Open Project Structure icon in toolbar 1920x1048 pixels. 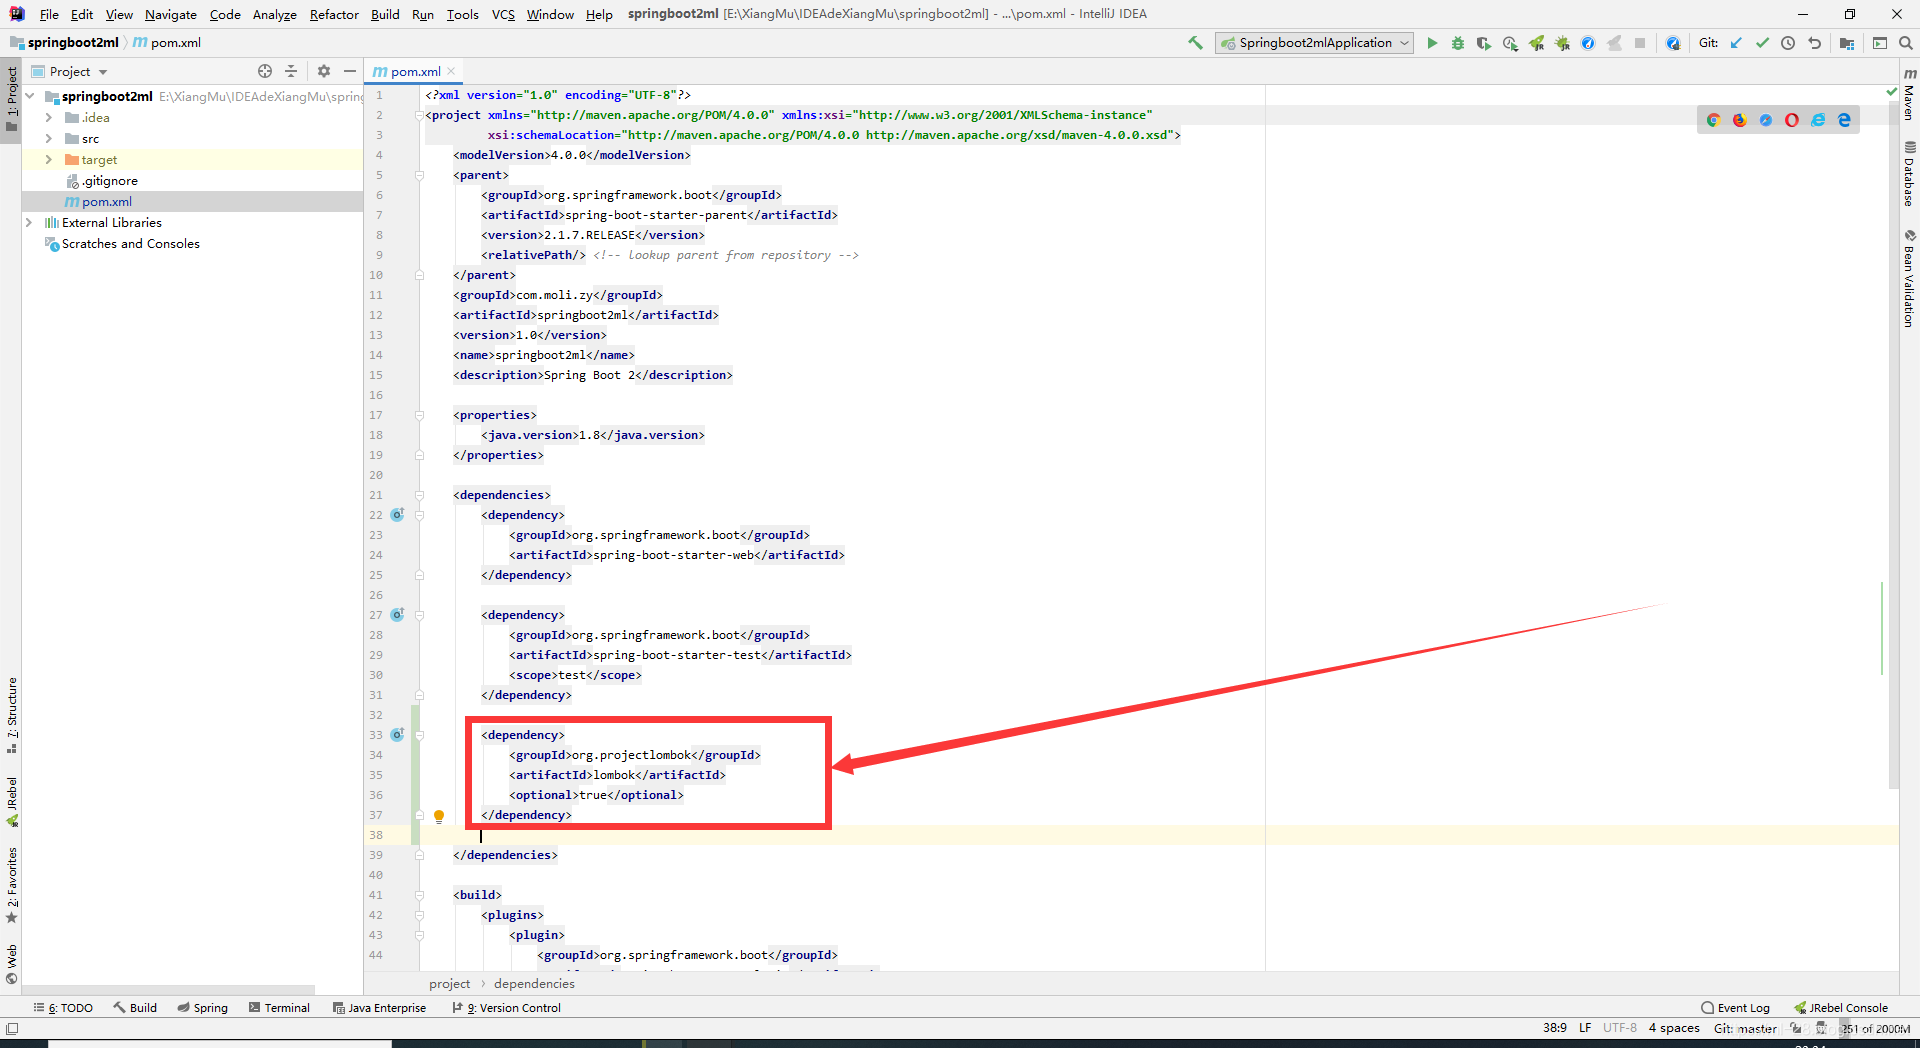pos(1847,43)
